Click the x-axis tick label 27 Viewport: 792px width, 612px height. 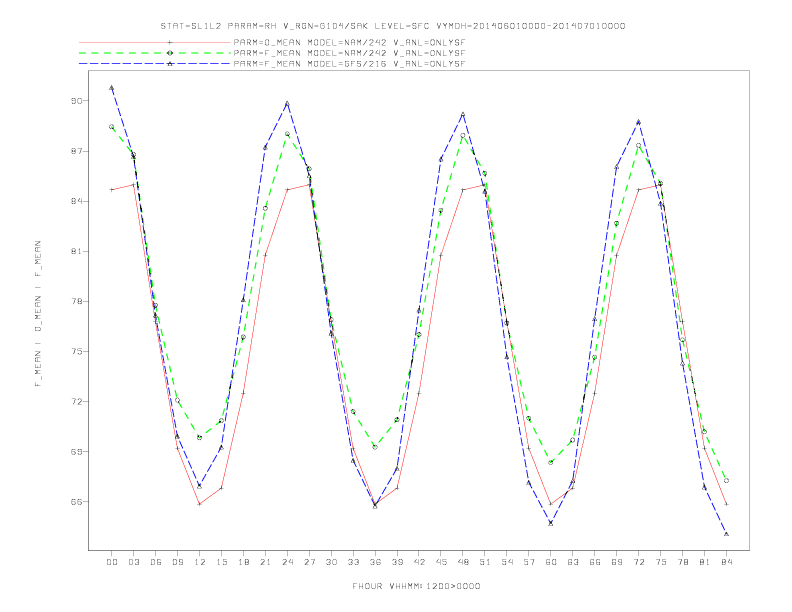[309, 562]
